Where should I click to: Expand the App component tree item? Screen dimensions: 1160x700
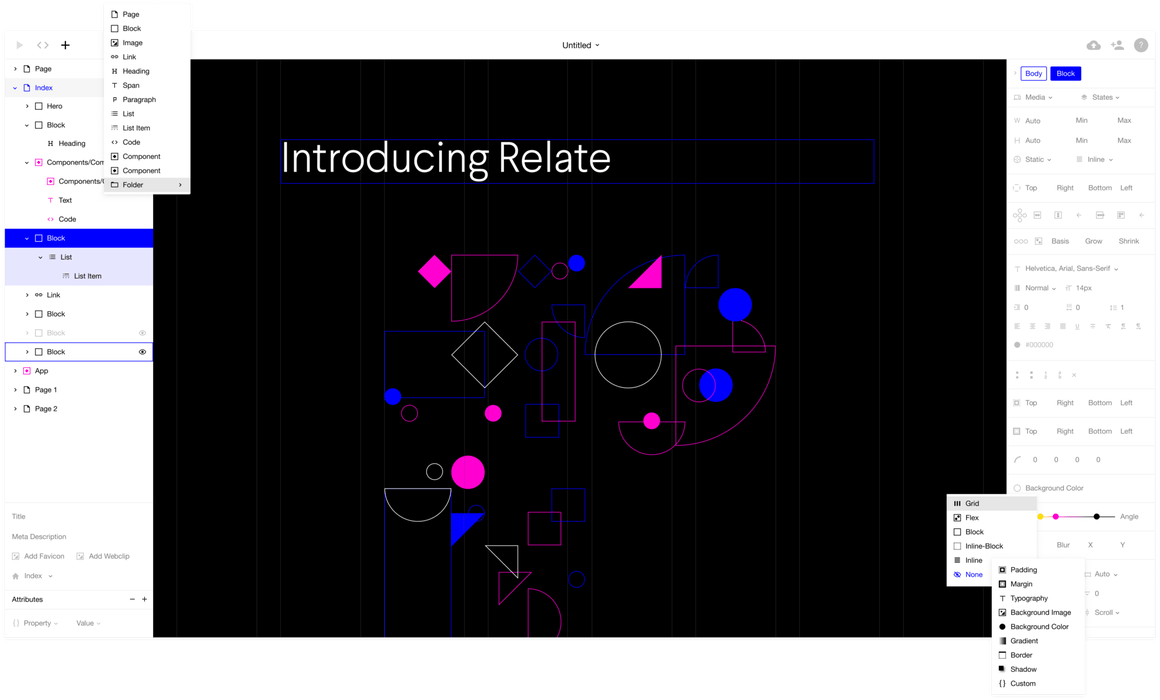[15, 371]
